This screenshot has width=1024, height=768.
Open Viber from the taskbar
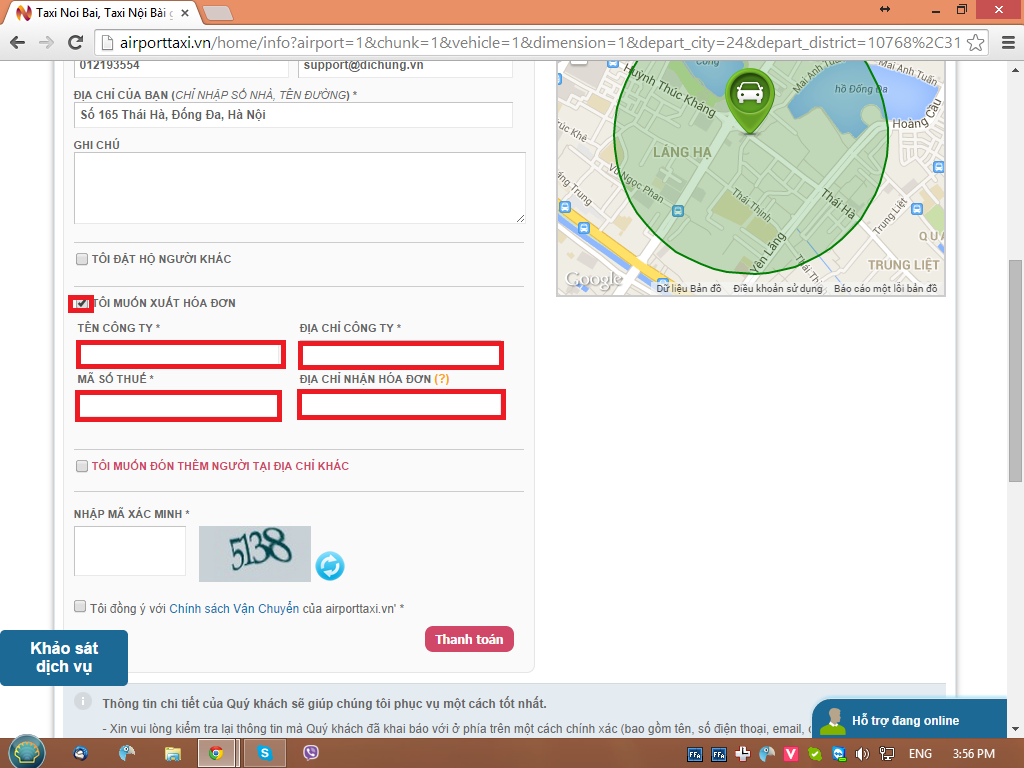tap(311, 753)
